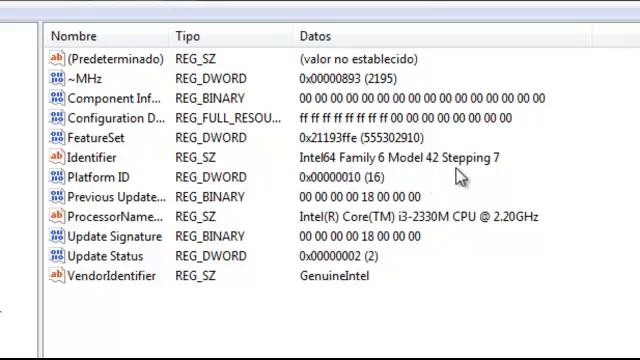Click the binary icon beside Configuration D...
The width and height of the screenshot is (640, 360).
[57, 117]
